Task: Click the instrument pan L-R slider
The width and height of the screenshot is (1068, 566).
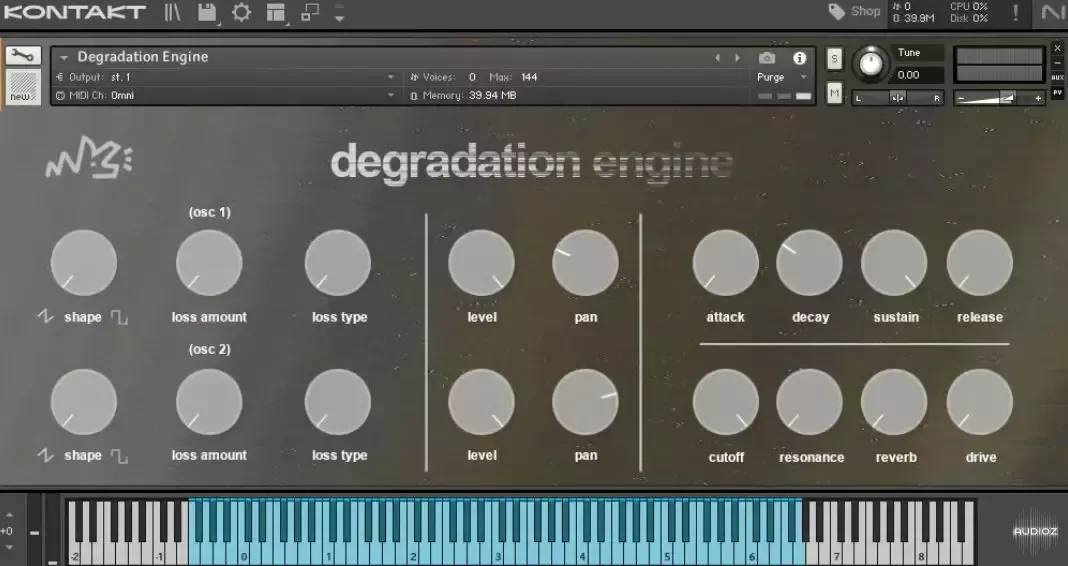Action: [898, 98]
